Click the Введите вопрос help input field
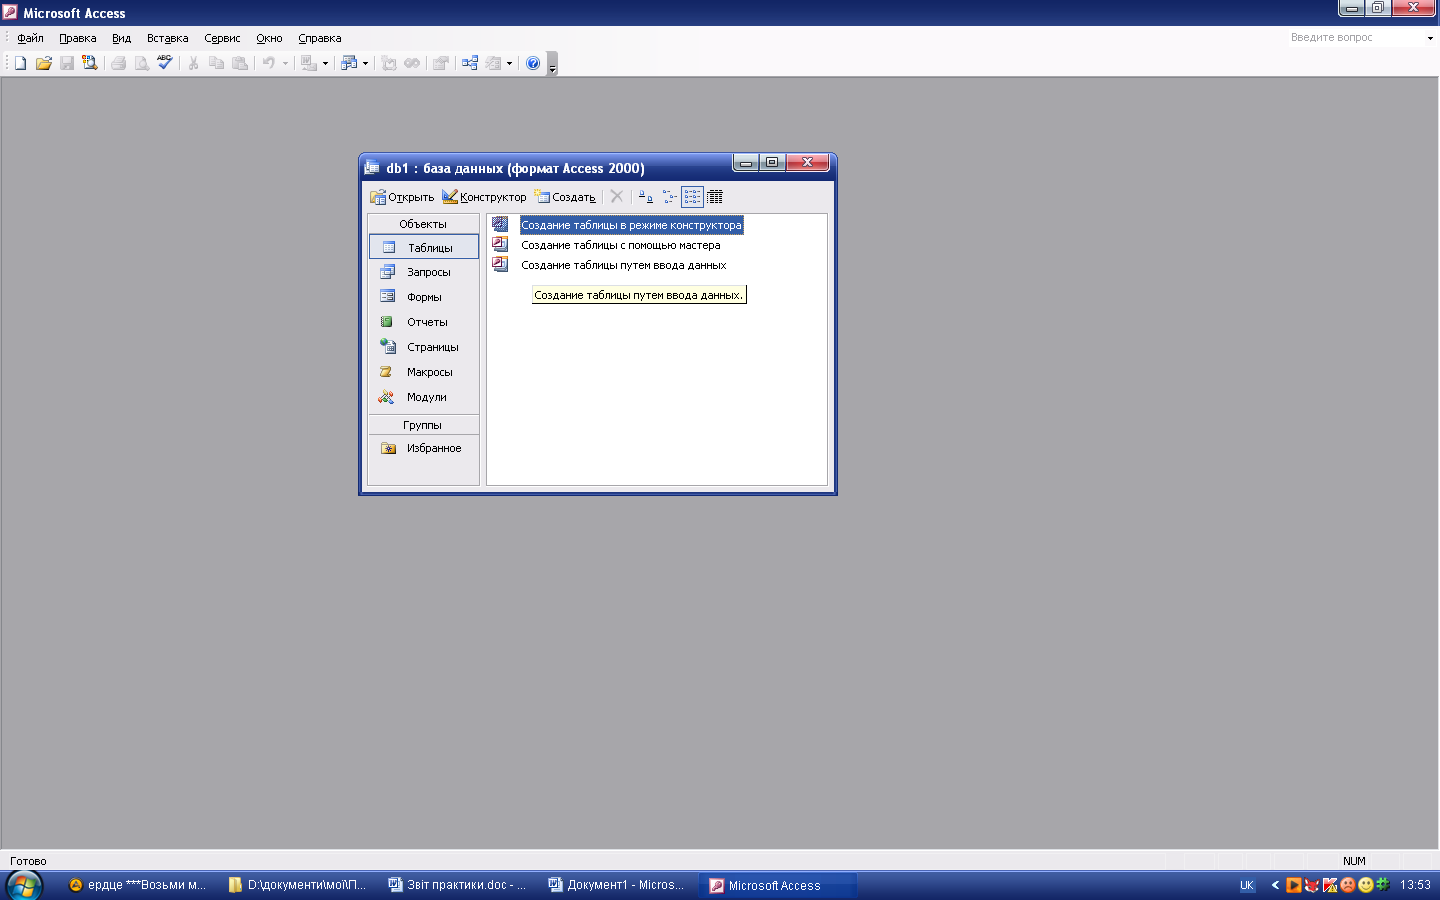Screen dimensions: 1440x900 pos(1356,38)
